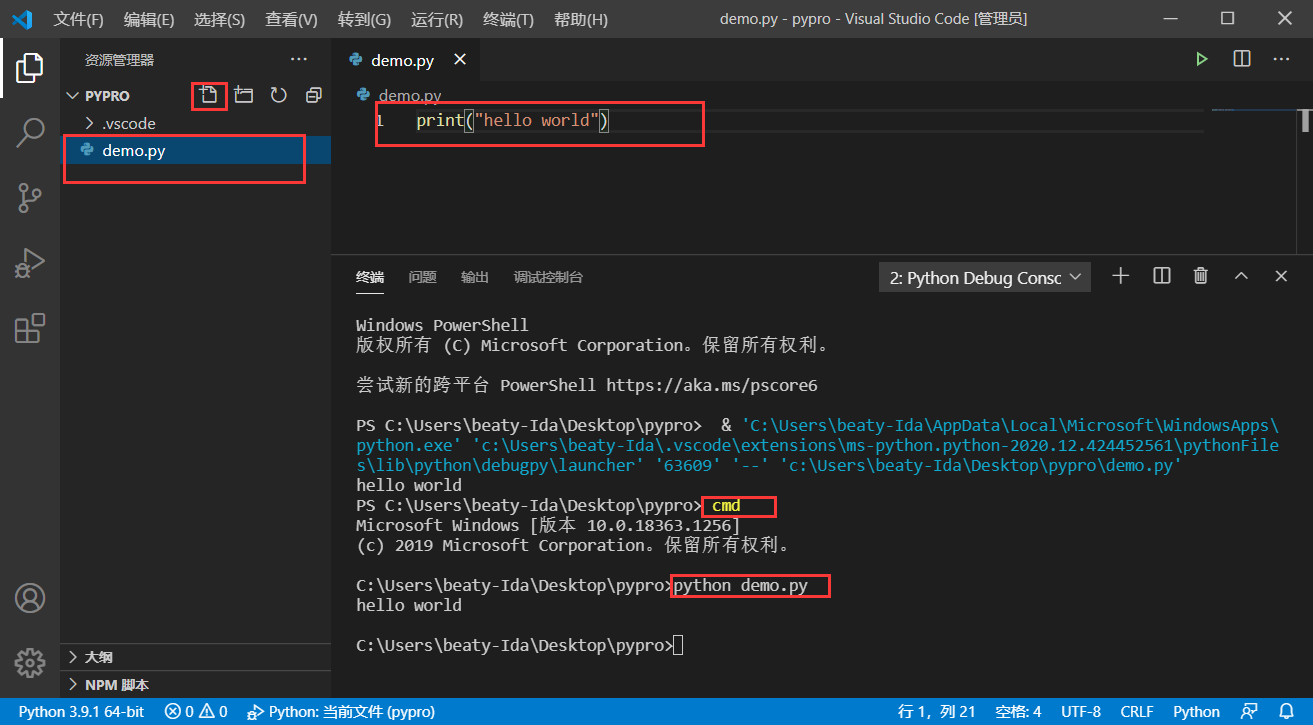Activate the demo.py editor tab
1313x725 pixels.
(403, 60)
